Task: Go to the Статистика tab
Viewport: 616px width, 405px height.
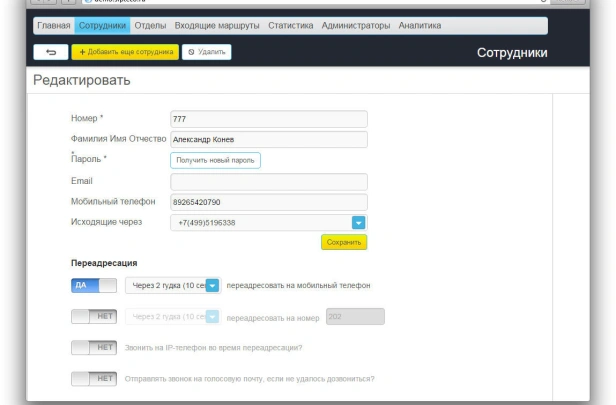Action: tap(291, 26)
